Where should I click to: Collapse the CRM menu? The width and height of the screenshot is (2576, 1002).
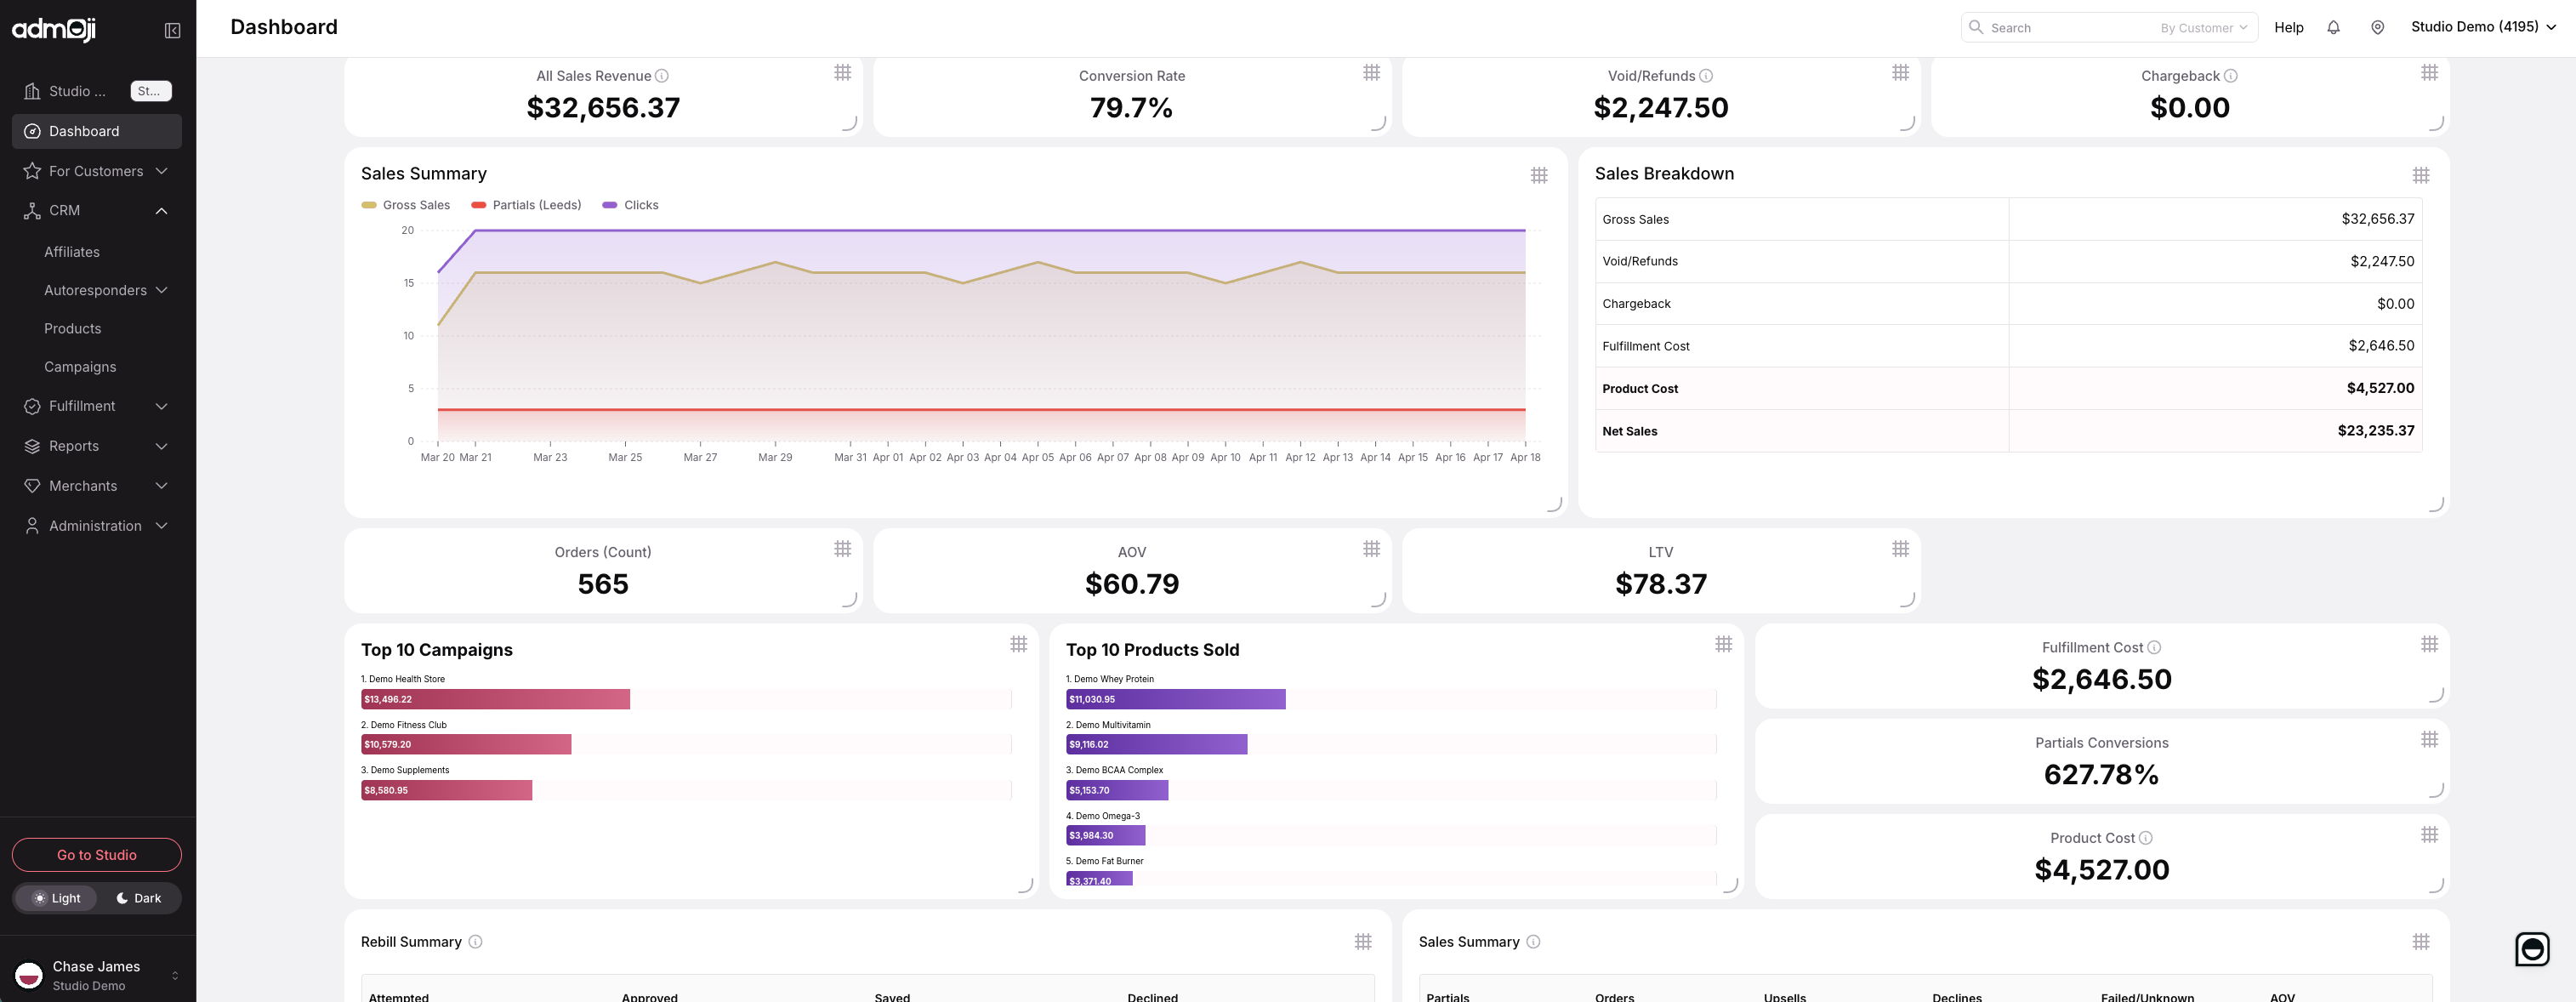97,210
